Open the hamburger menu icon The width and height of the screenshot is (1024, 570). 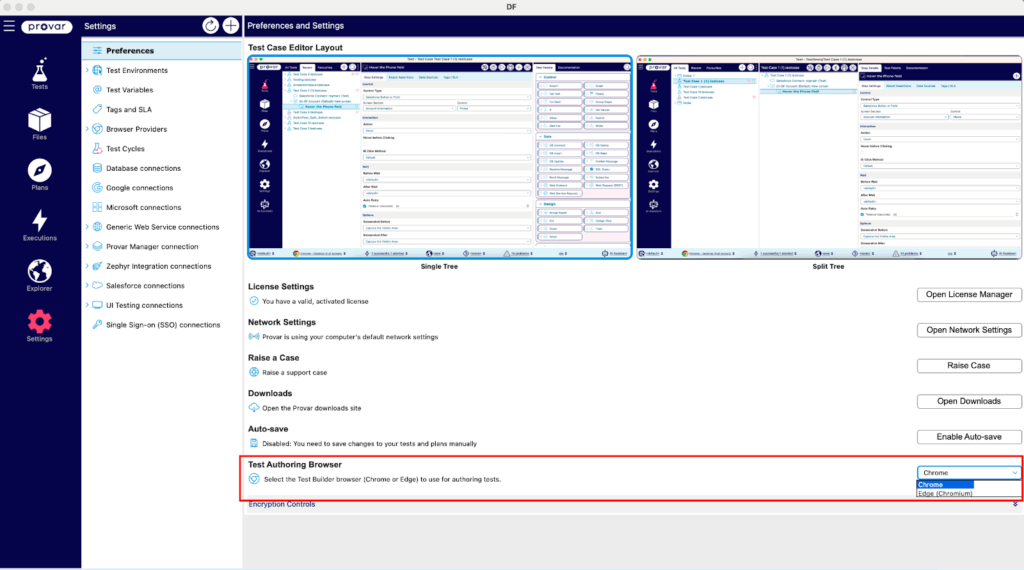click(x=9, y=26)
